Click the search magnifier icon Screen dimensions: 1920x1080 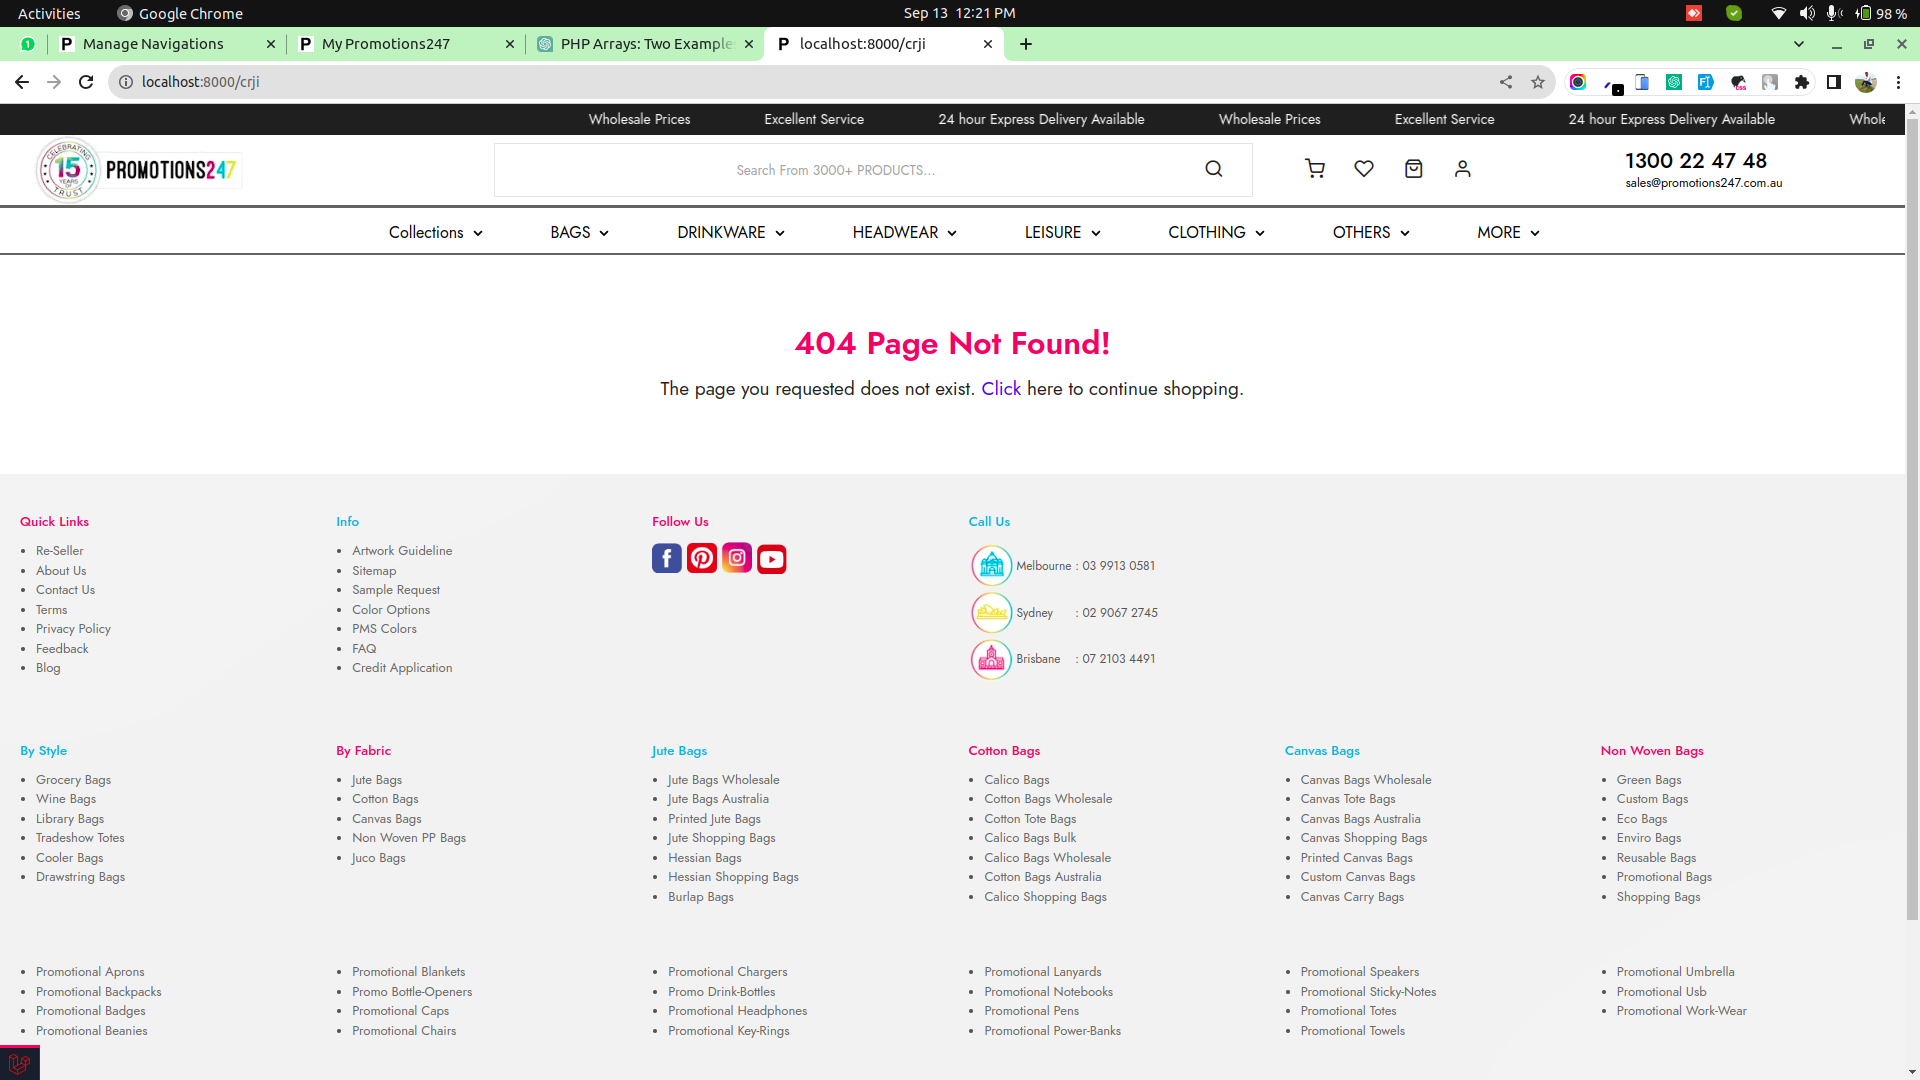1213,169
